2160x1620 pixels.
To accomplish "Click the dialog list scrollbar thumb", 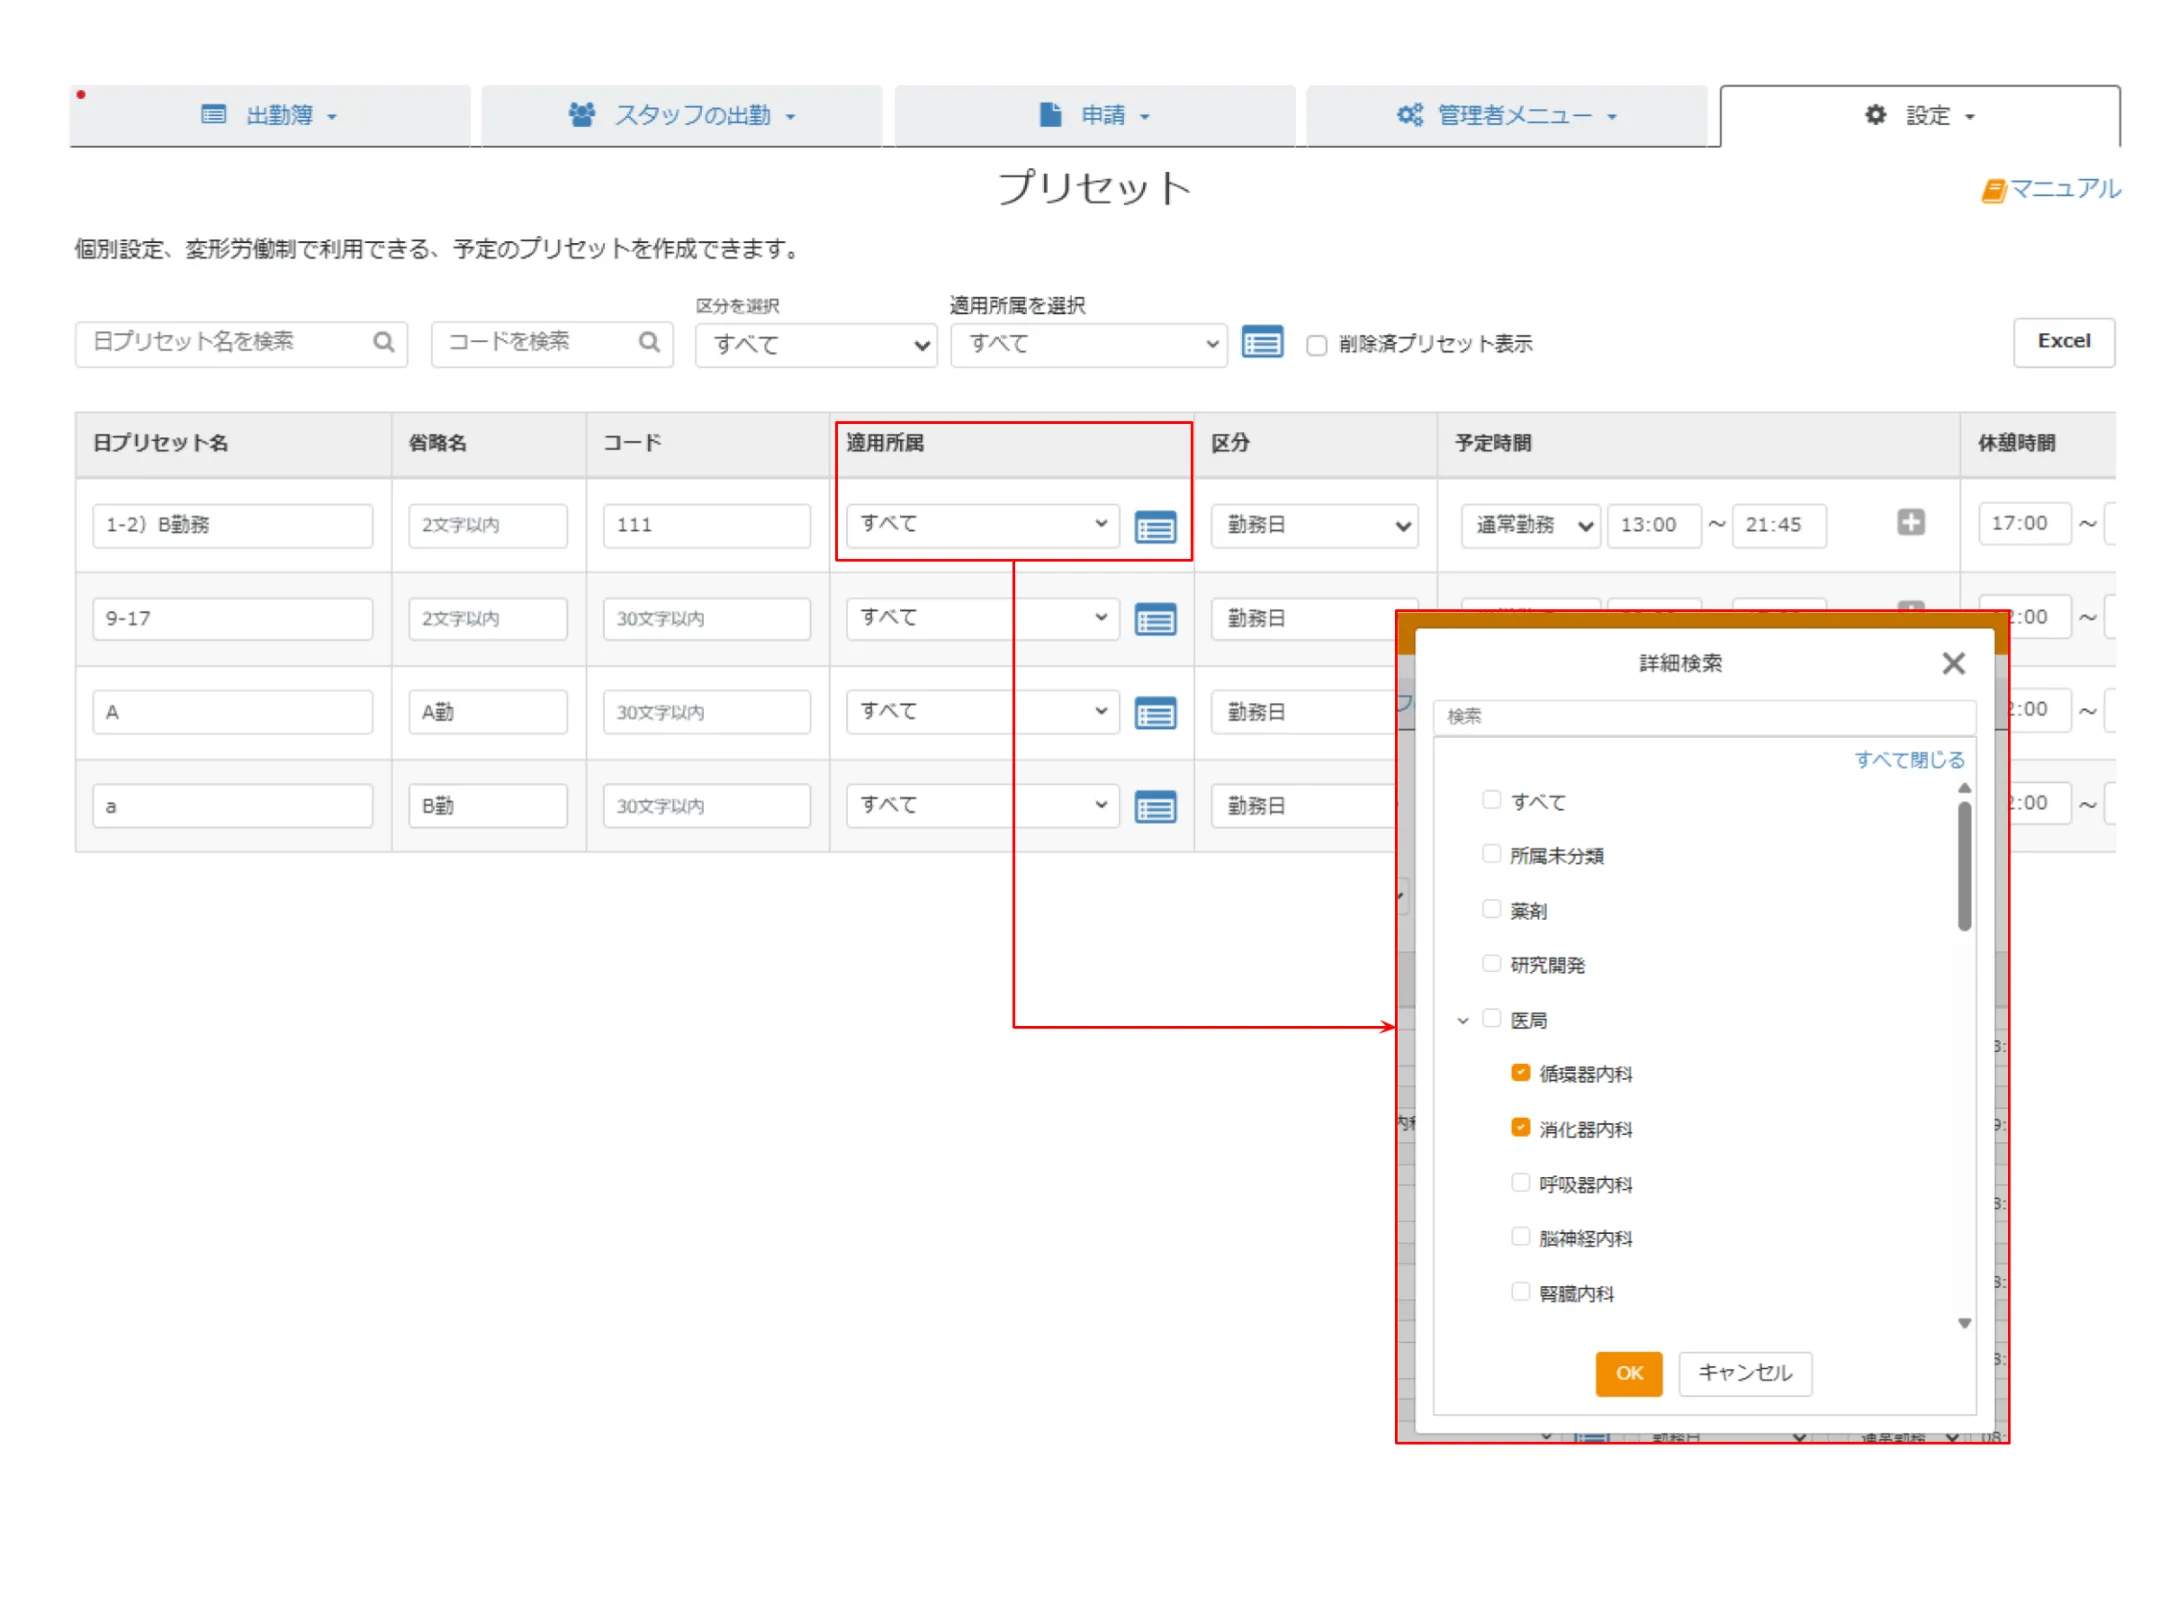I will (x=1963, y=865).
